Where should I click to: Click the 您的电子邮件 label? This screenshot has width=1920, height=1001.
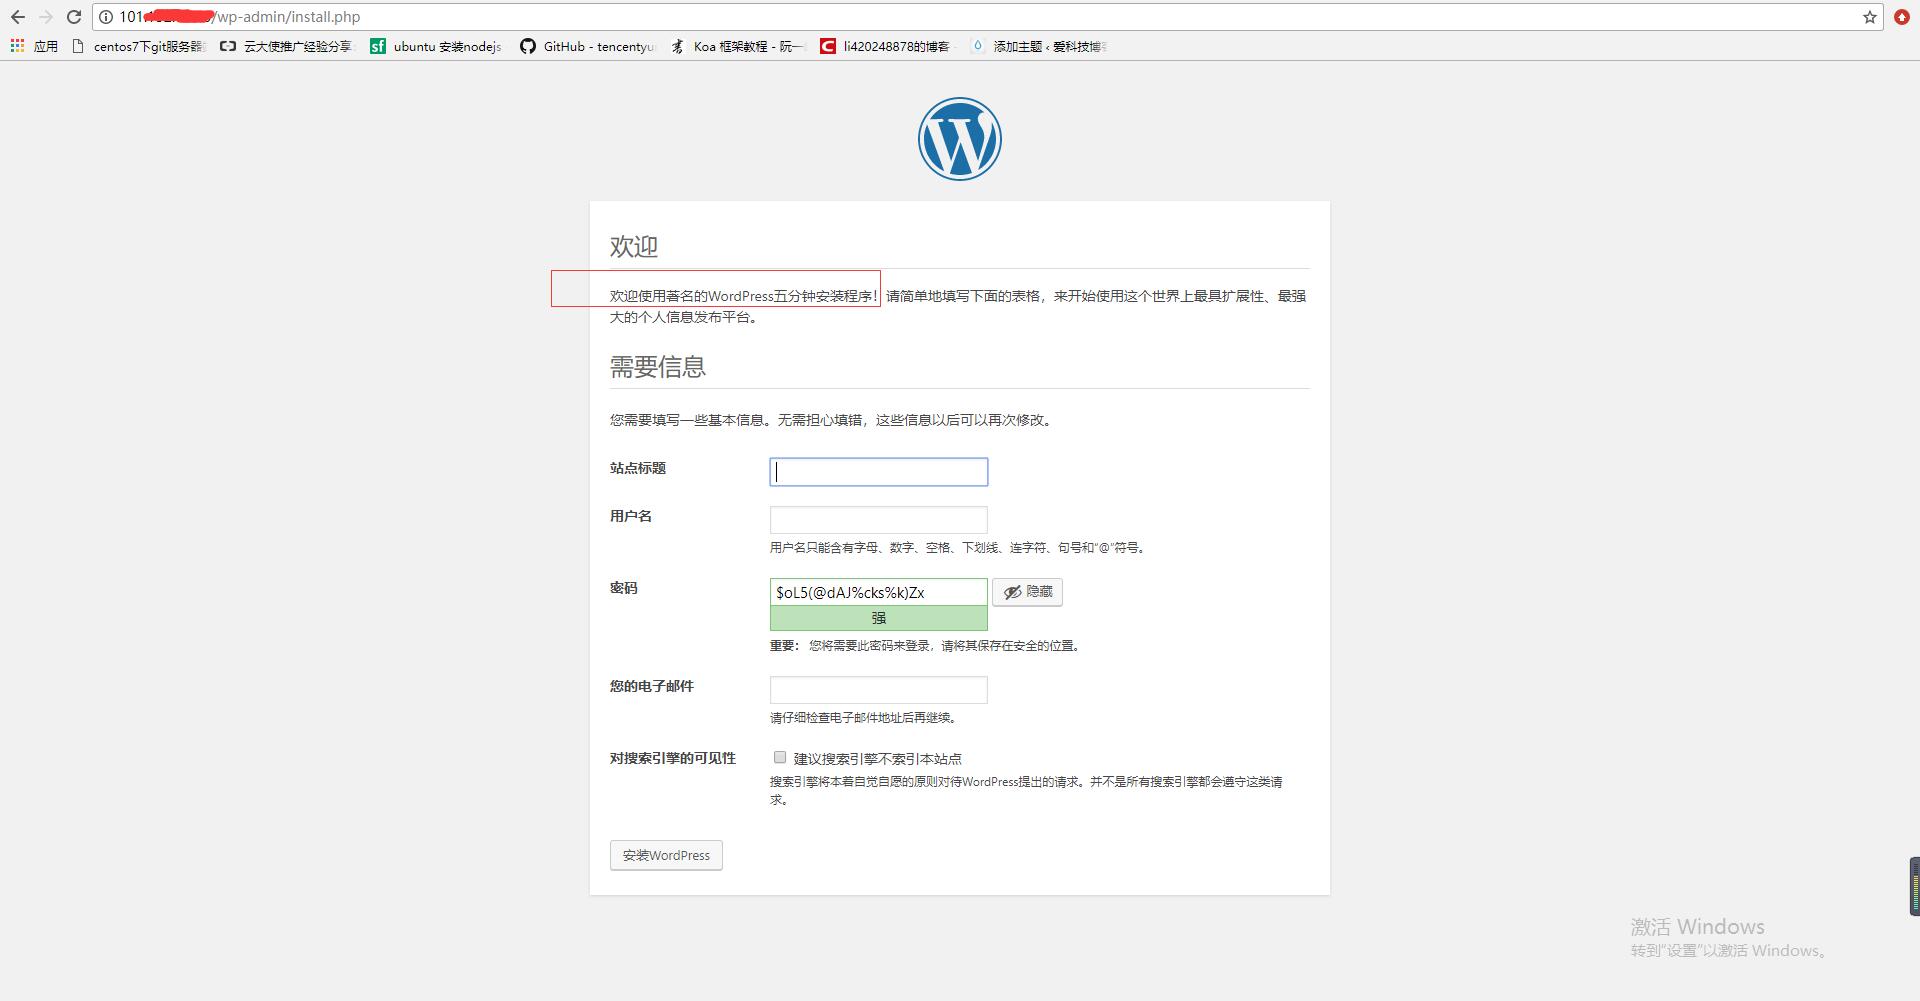[652, 686]
